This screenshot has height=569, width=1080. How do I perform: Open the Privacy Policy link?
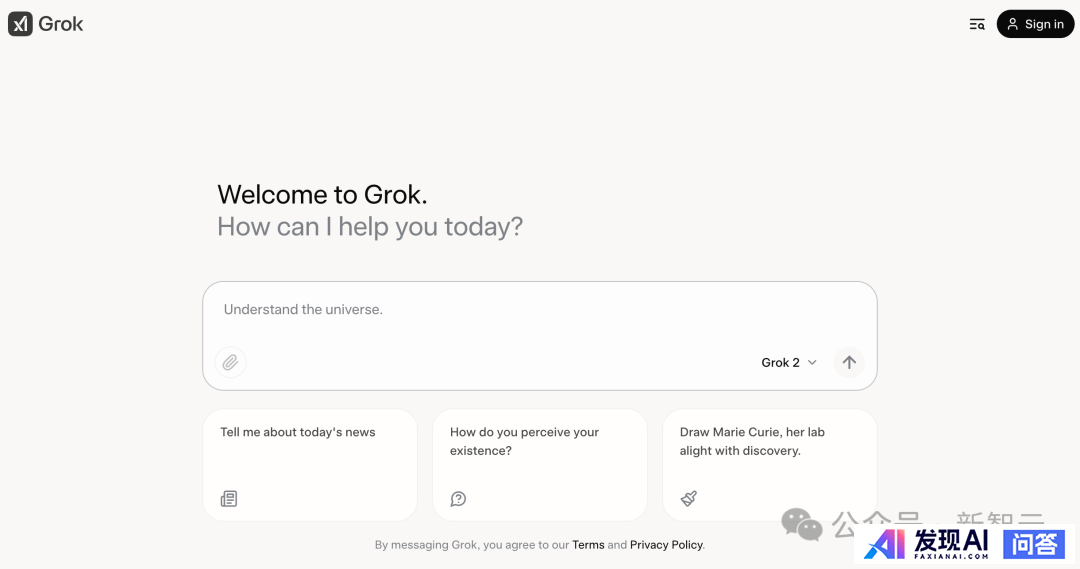pos(666,545)
